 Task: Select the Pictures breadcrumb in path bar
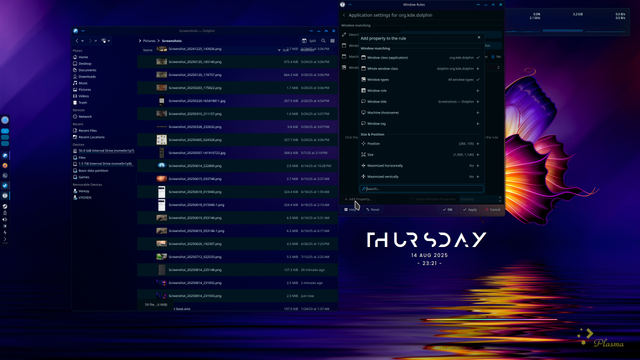point(149,41)
